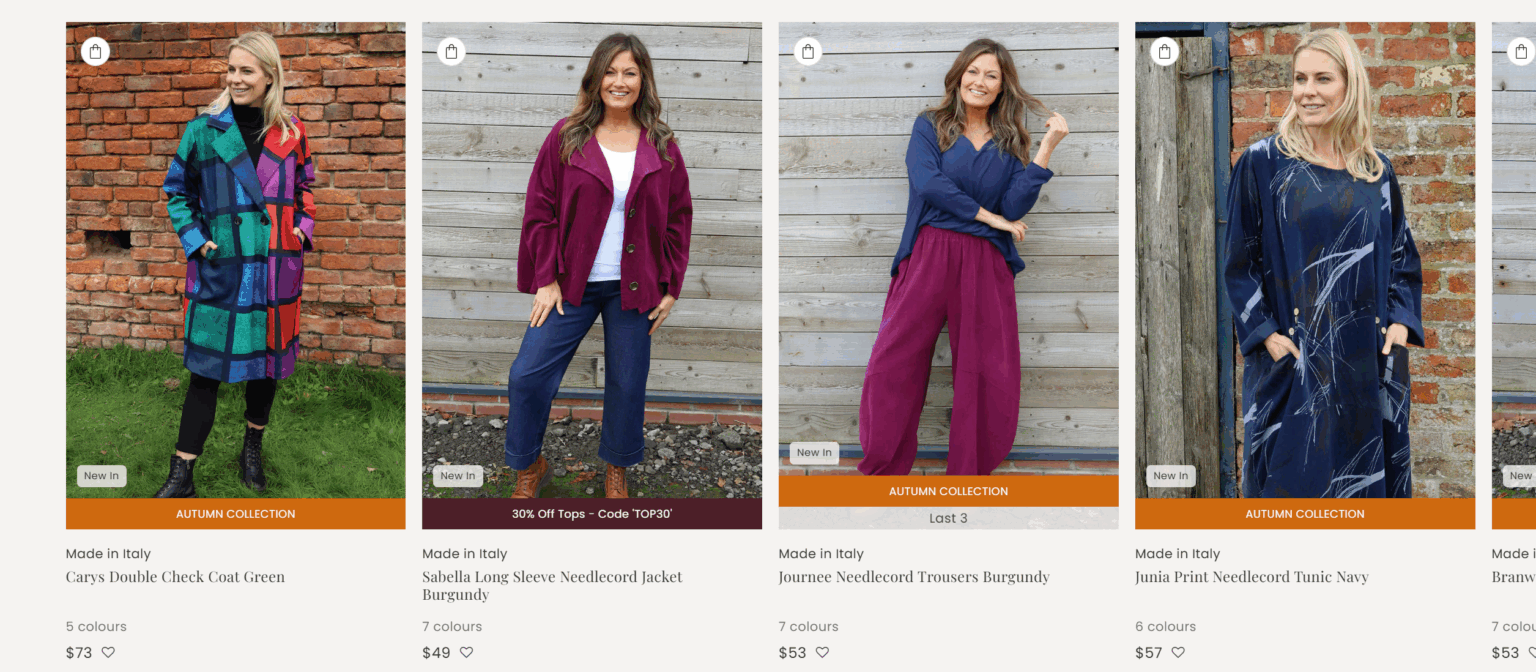The image size is (1536, 672).
Task: Click quick-add bag icon on Journee trousers
Action: tap(808, 51)
